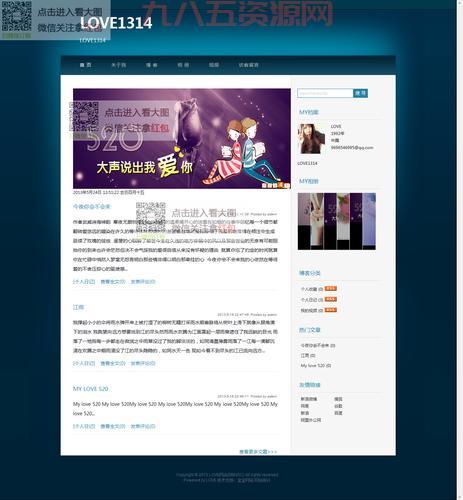Open the 视频 navigation item
Viewport: 463px width, 500px height.
214,65
